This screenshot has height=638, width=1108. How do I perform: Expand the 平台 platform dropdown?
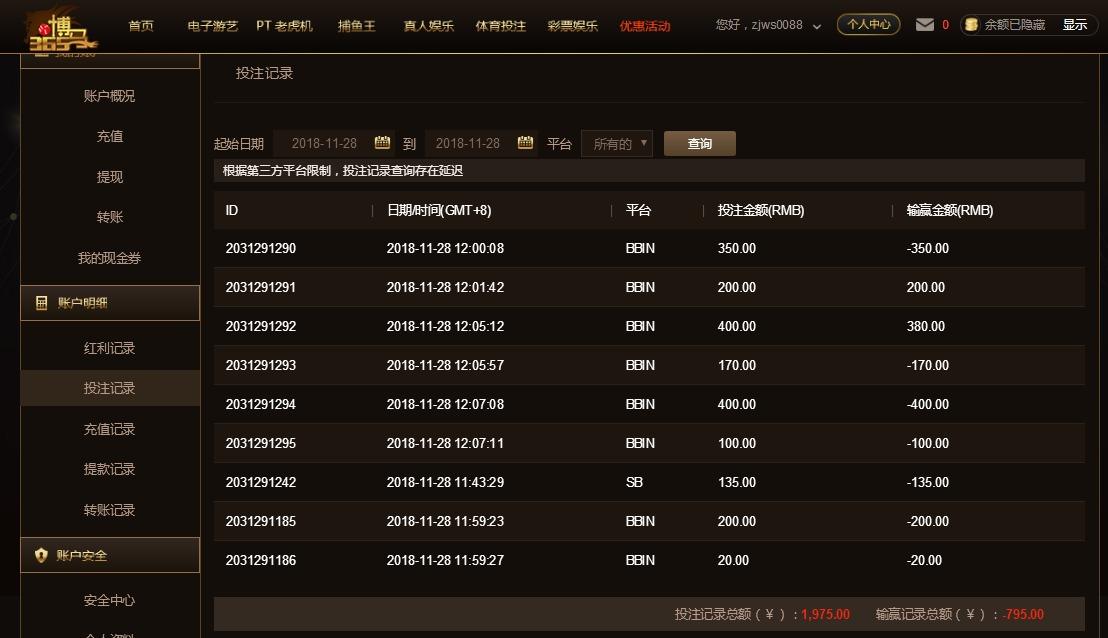617,144
